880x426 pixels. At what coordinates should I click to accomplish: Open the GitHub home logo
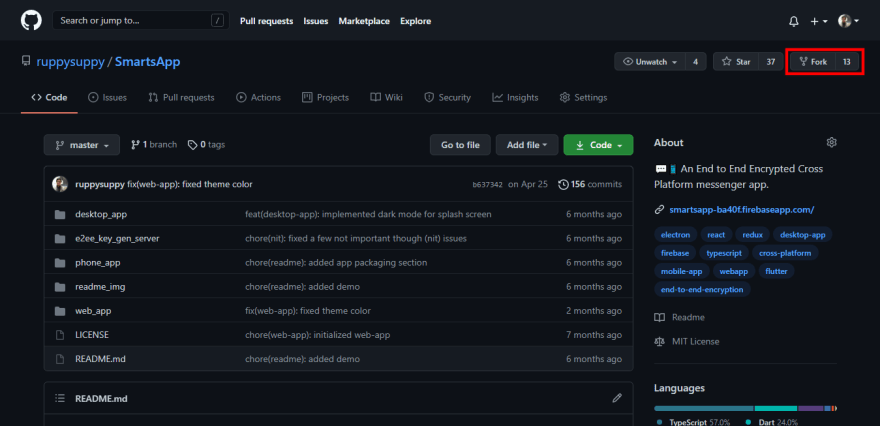(x=31, y=21)
